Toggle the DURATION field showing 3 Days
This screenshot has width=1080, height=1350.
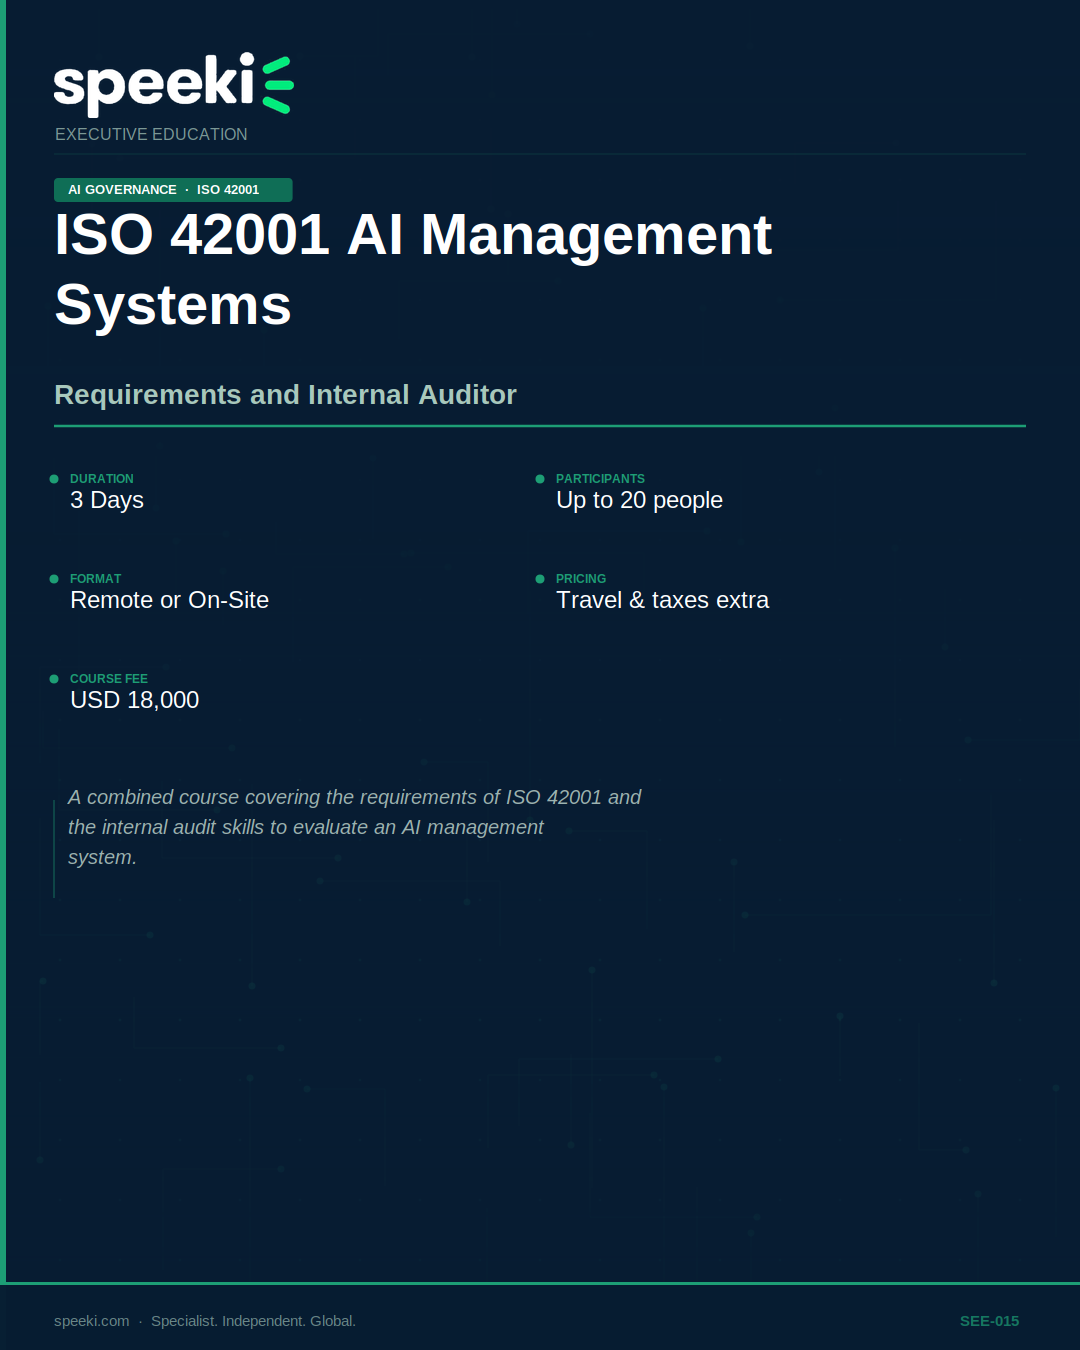(107, 501)
